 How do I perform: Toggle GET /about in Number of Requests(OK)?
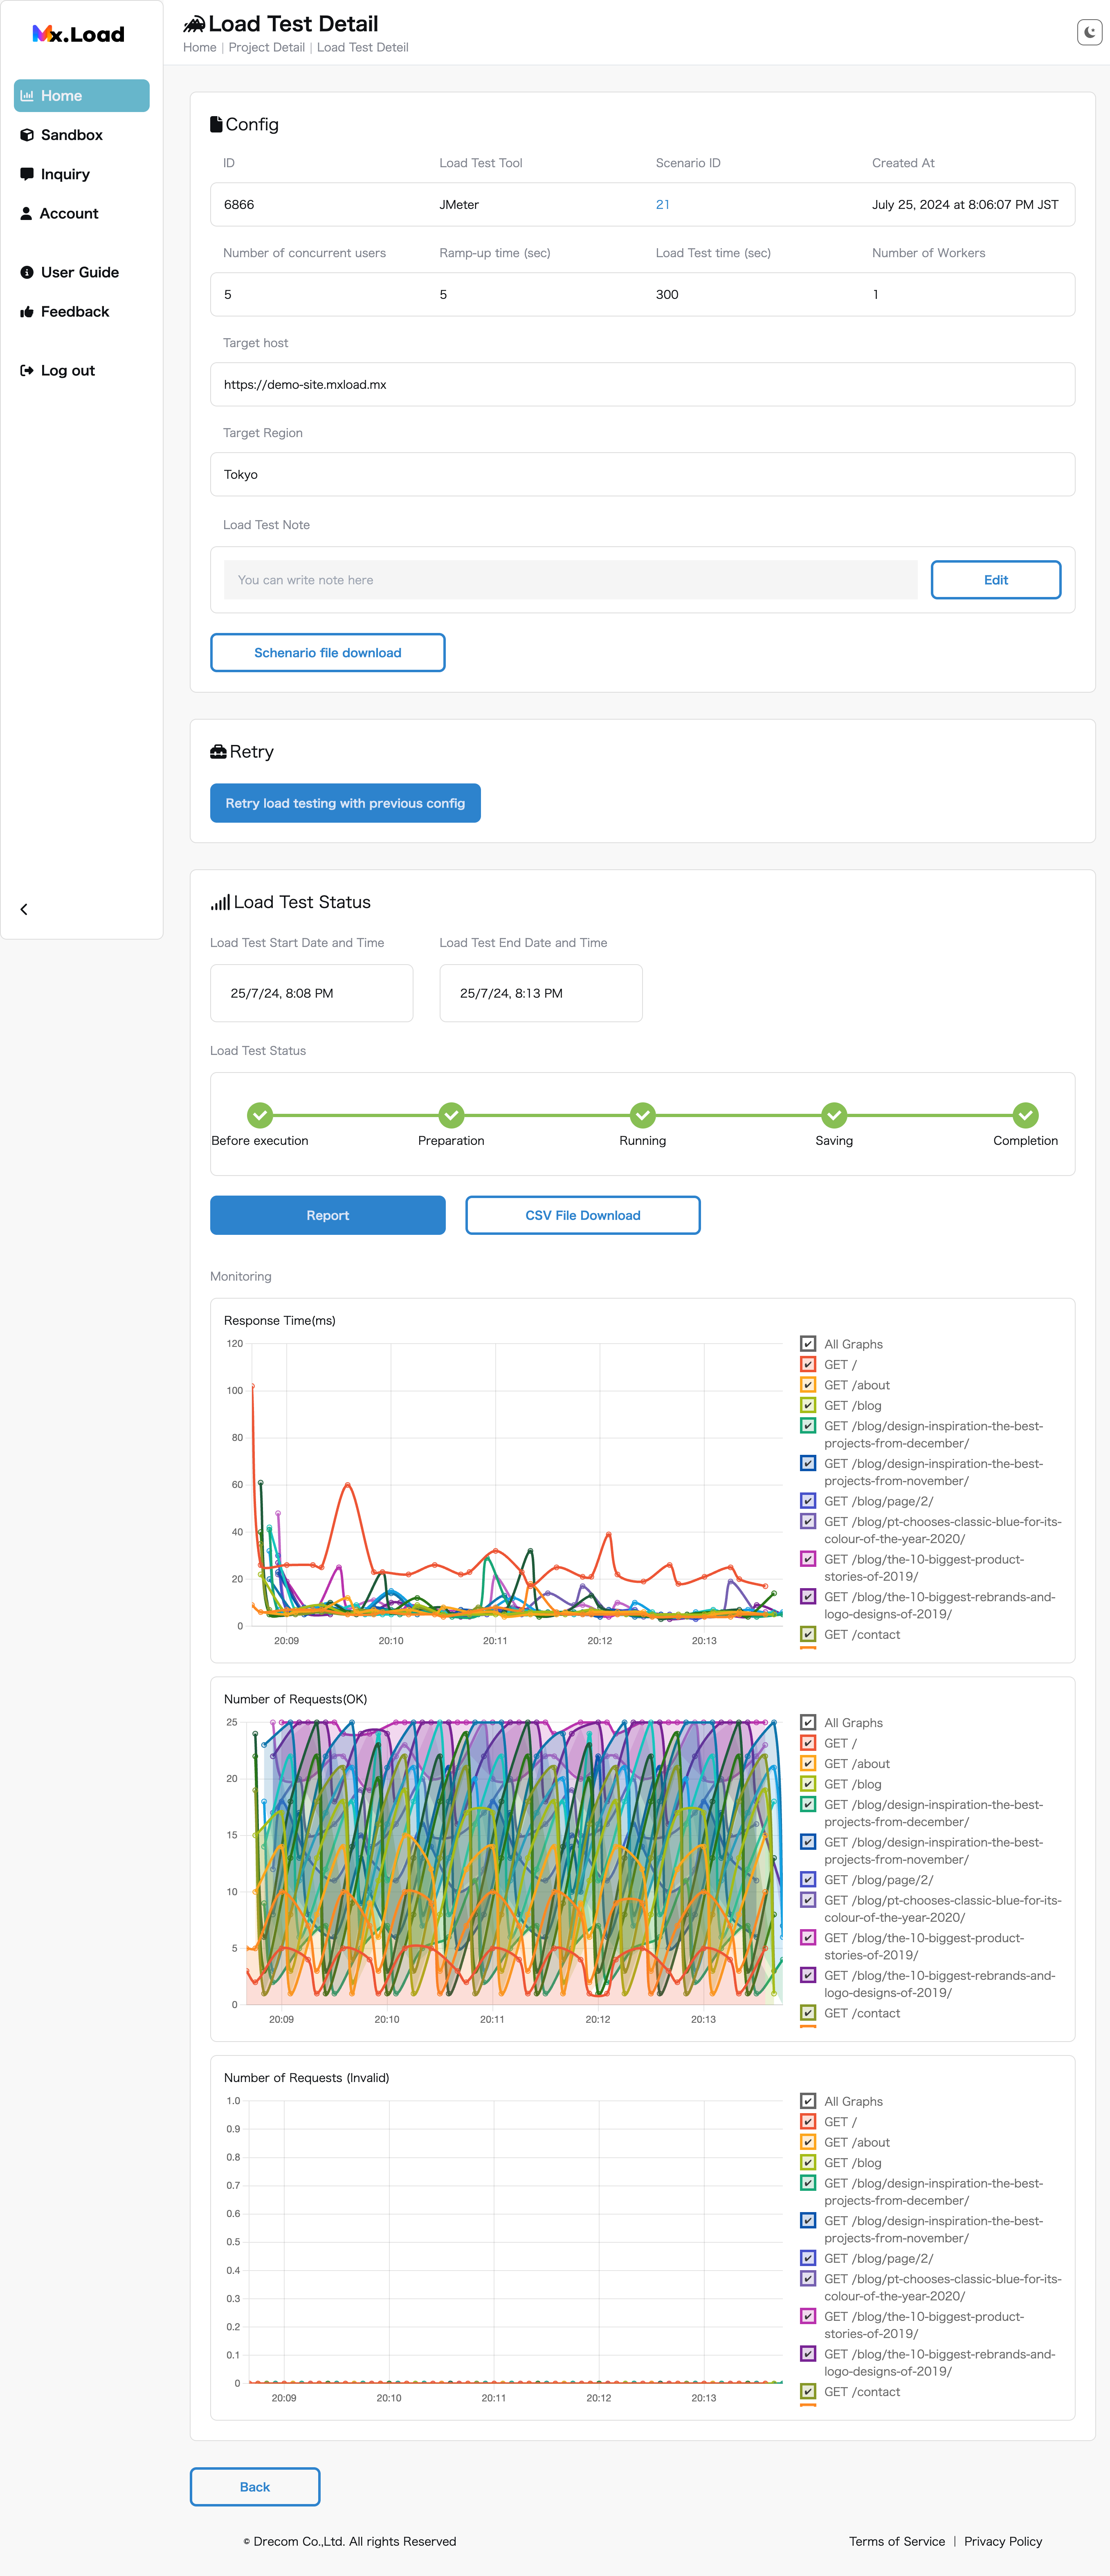point(808,1764)
